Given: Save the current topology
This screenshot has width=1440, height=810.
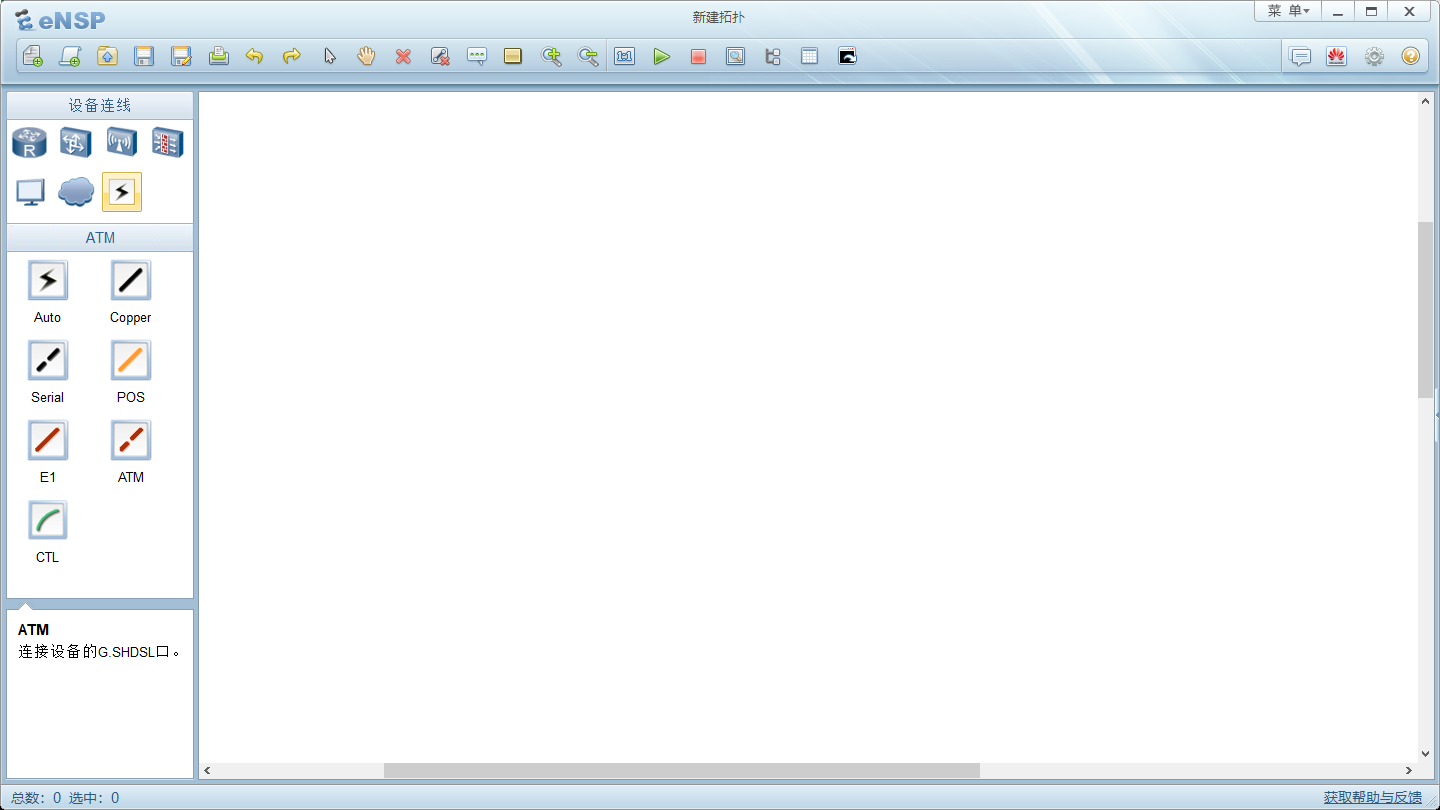Looking at the screenshot, I should coord(144,56).
